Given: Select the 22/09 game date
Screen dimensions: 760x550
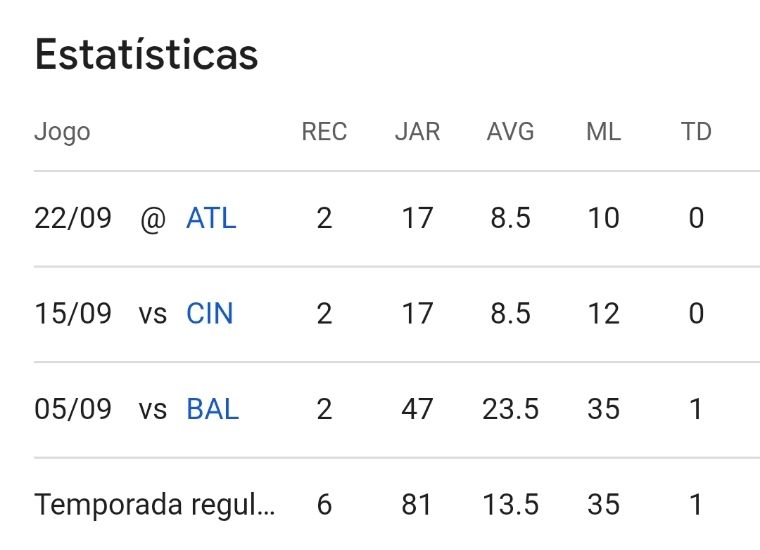Looking at the screenshot, I should tap(73, 218).
